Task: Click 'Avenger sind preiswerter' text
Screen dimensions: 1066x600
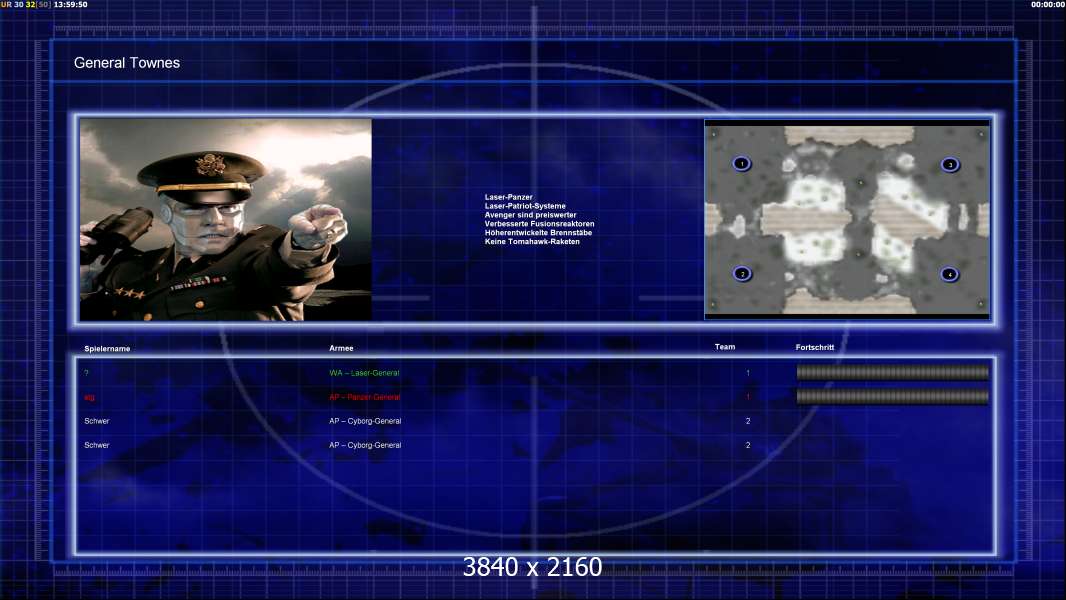Action: point(530,215)
